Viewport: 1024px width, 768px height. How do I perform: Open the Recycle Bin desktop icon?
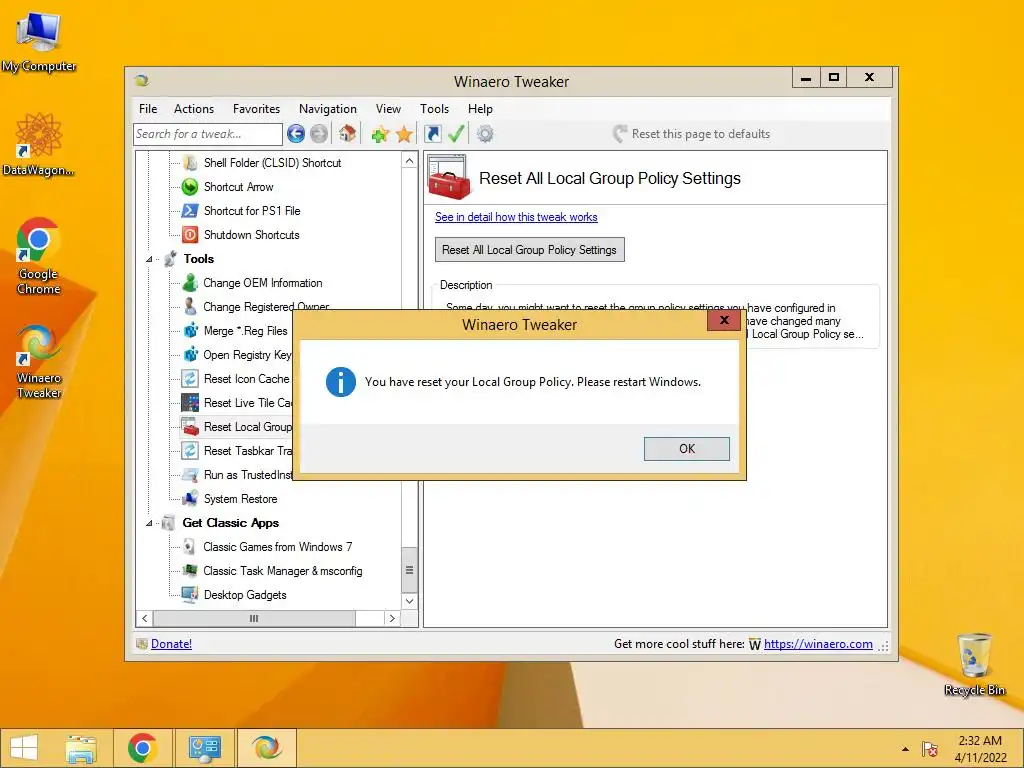point(974,665)
